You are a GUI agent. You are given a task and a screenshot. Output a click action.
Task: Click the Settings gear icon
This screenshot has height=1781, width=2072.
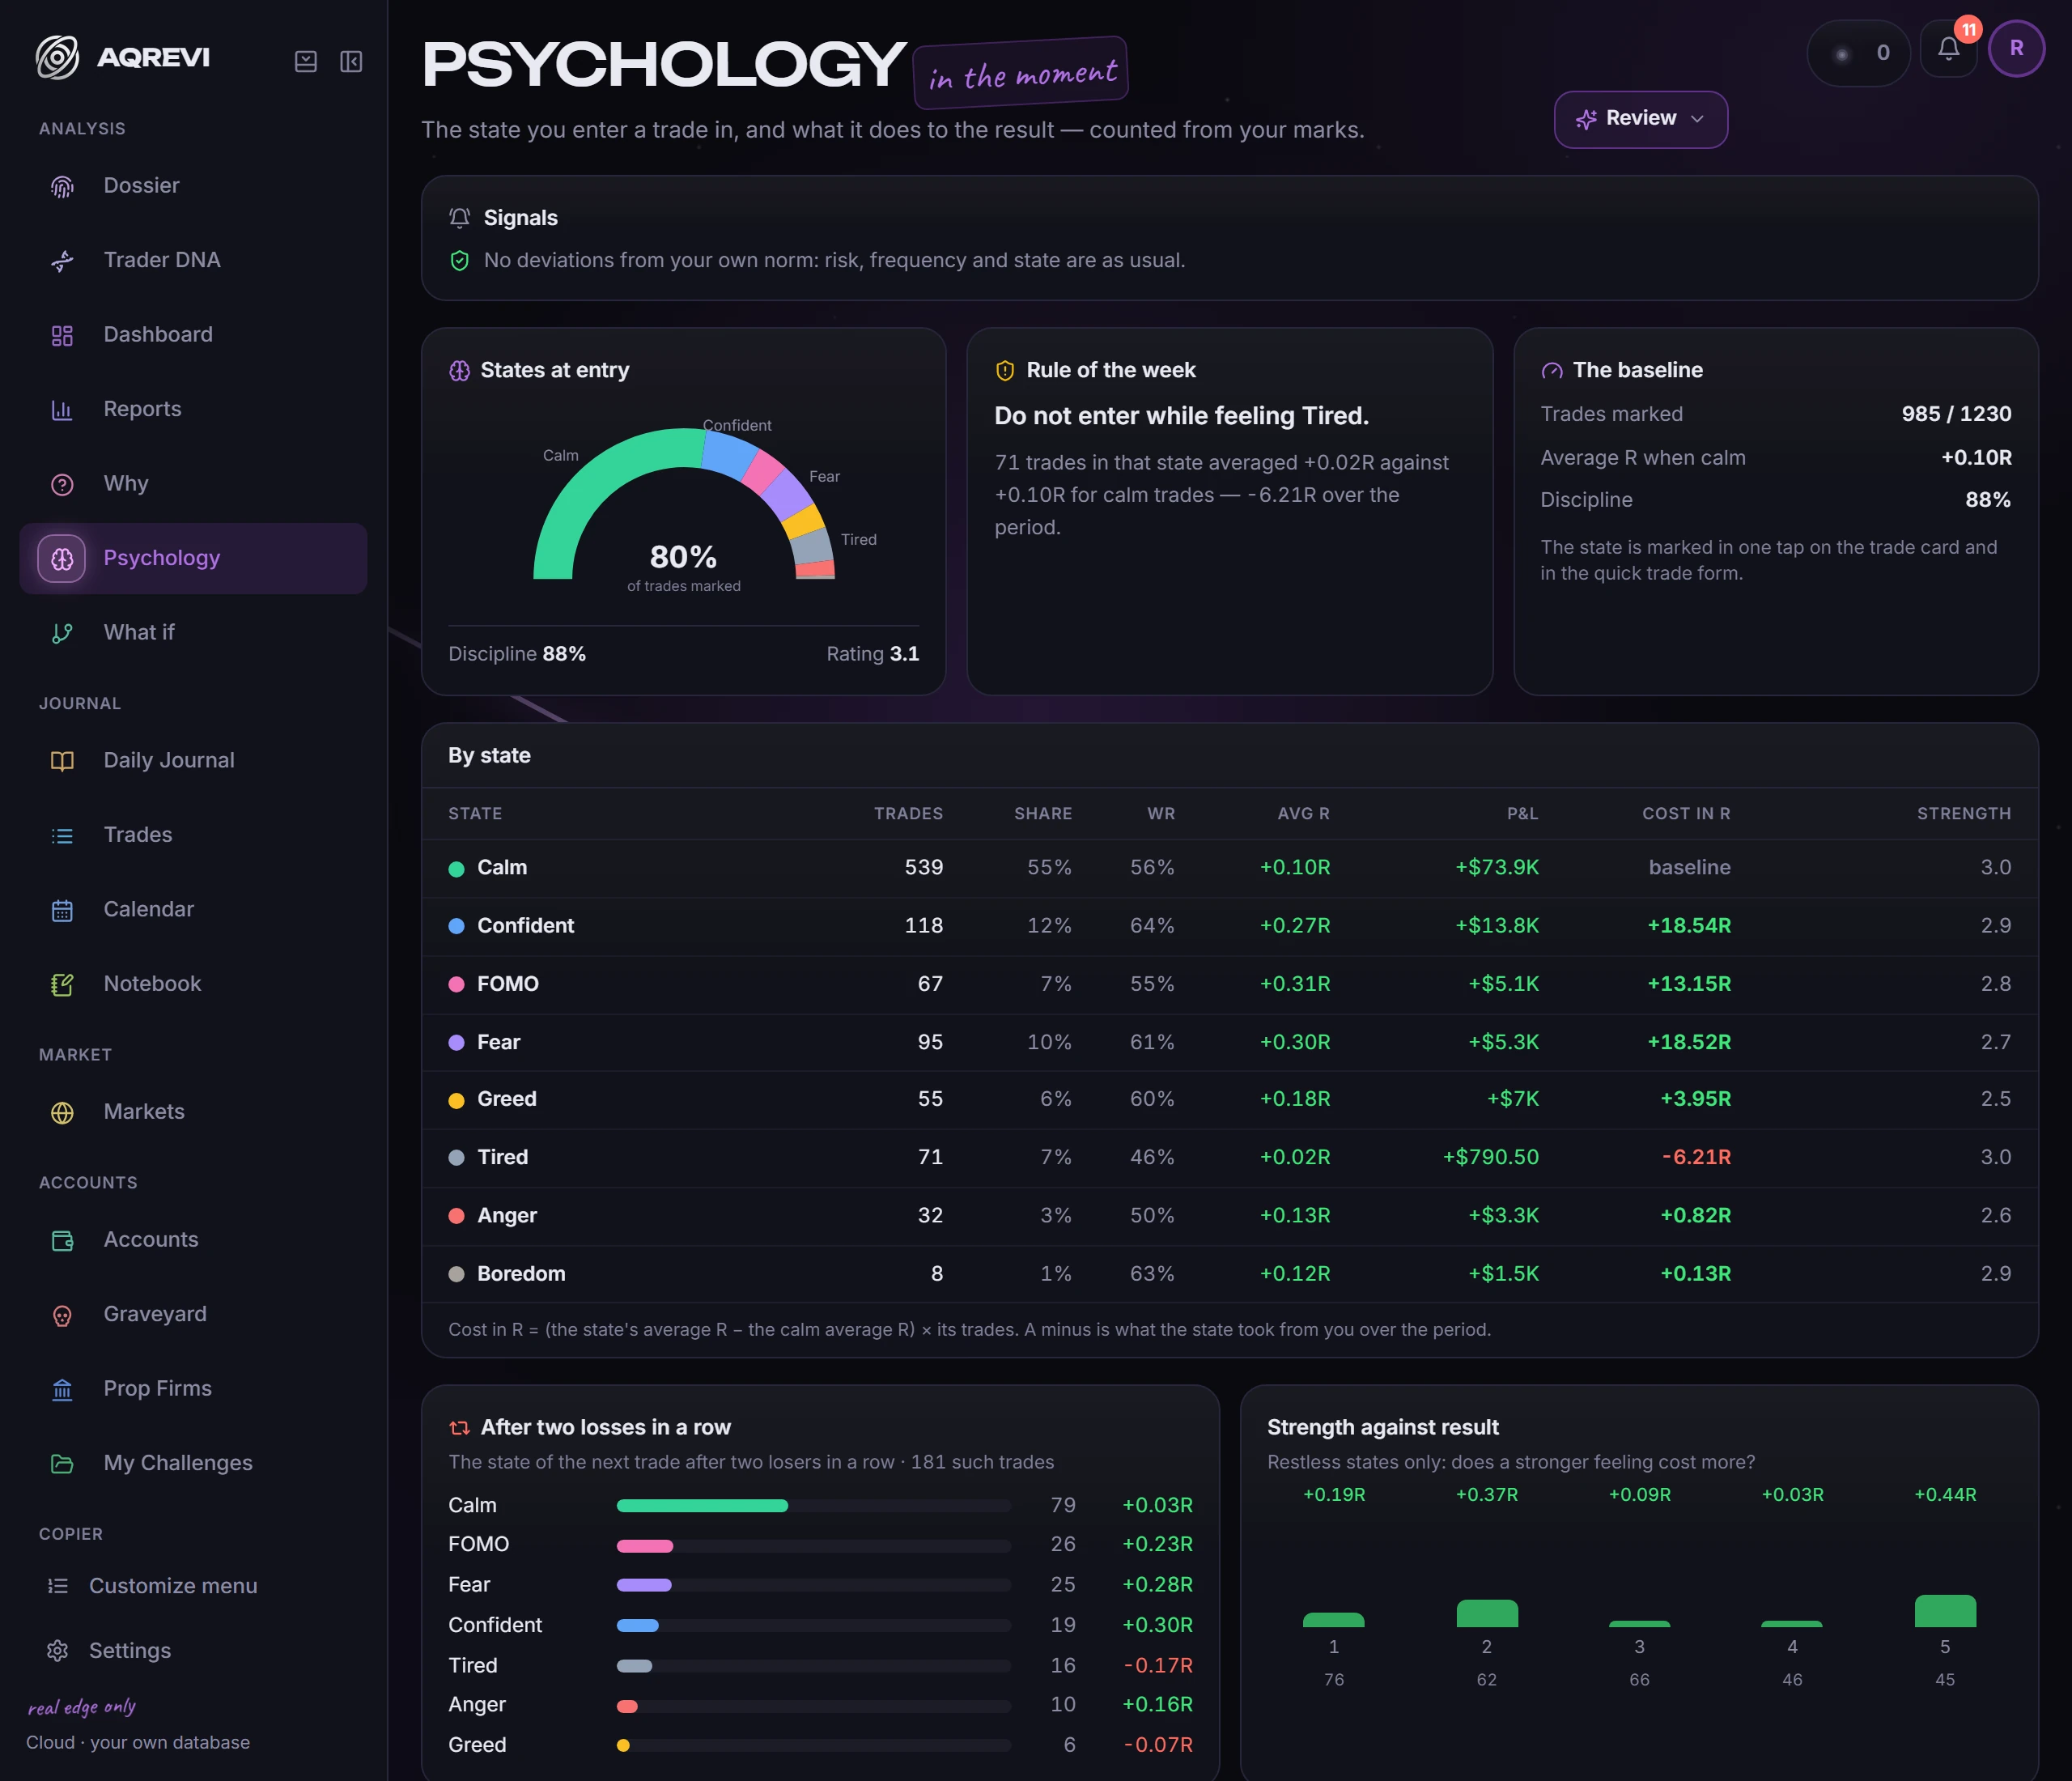coord(58,1650)
